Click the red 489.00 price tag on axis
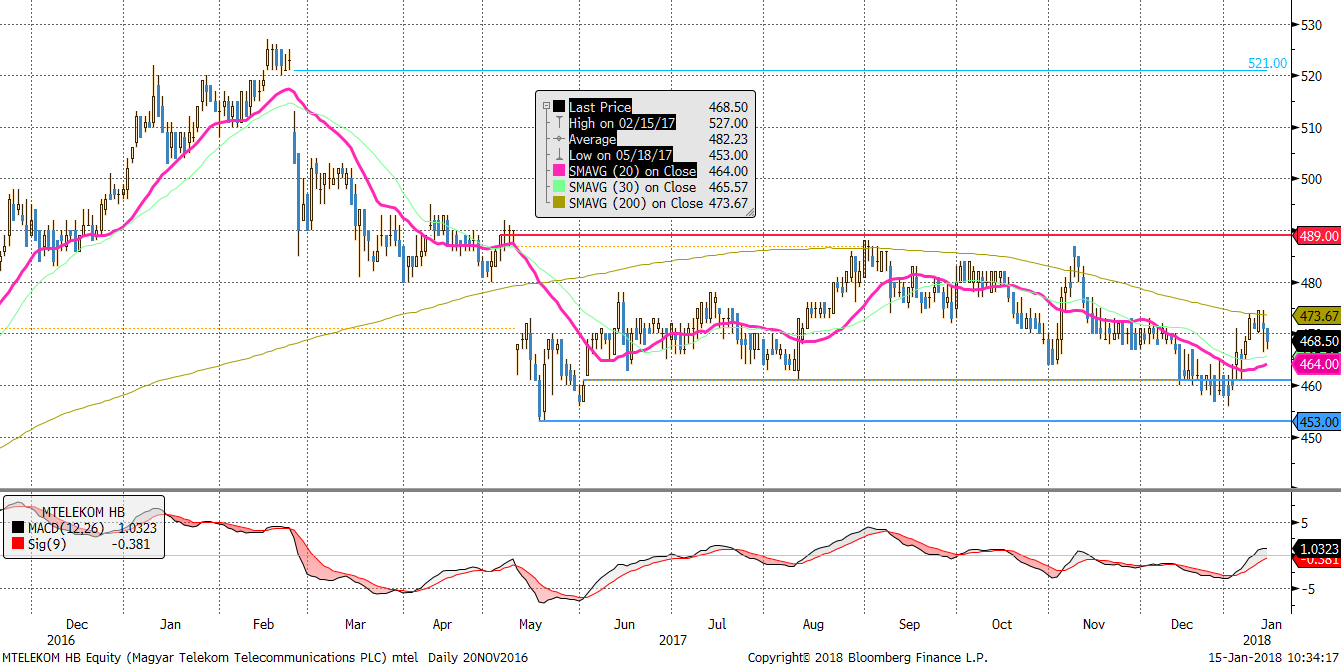 tap(1317, 236)
